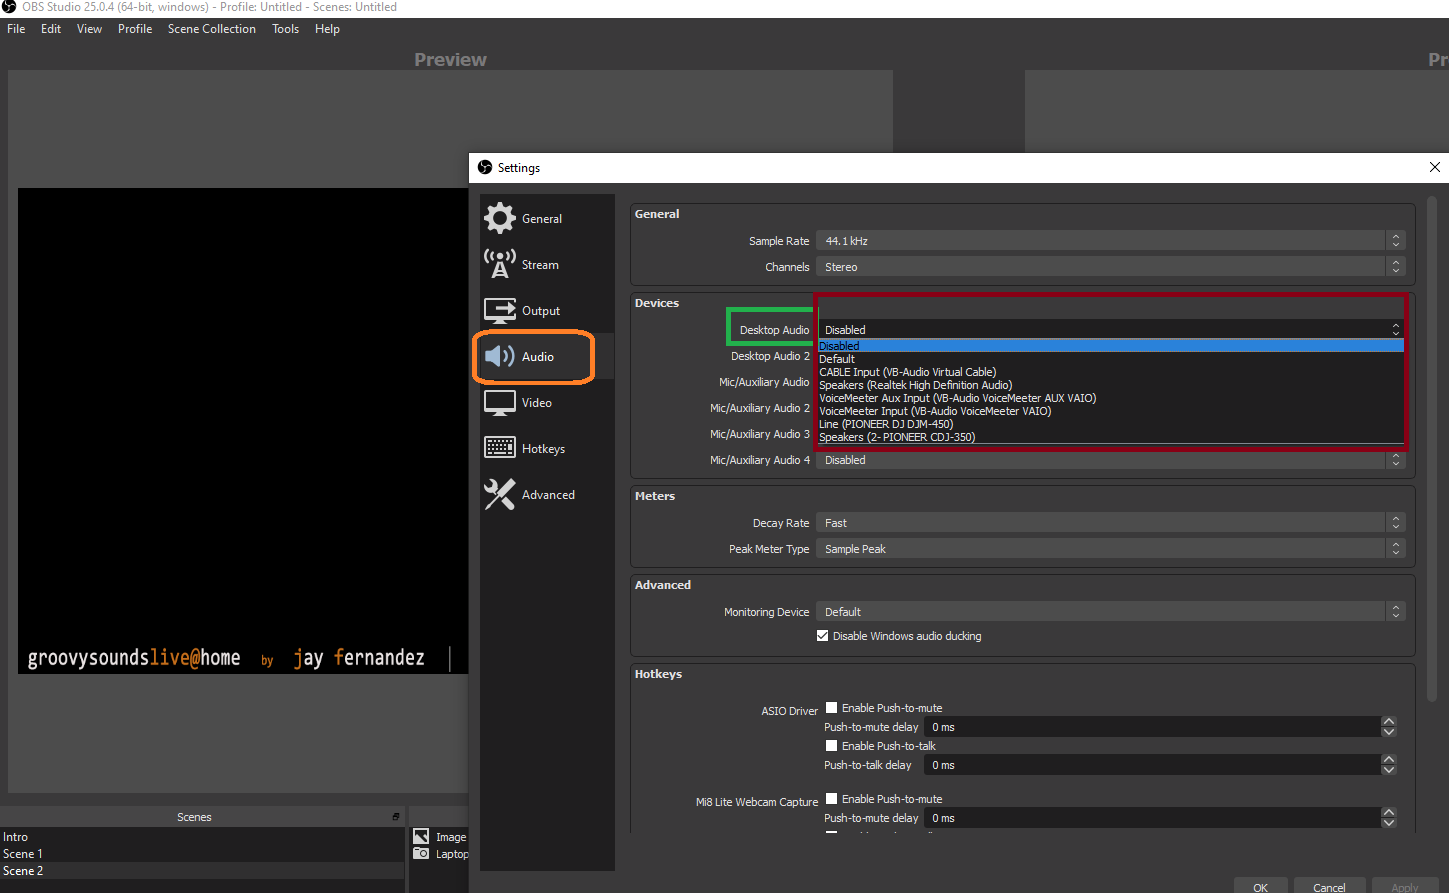Open the Peak Meter Type dropdown
Image resolution: width=1449 pixels, height=893 pixels.
[1110, 549]
